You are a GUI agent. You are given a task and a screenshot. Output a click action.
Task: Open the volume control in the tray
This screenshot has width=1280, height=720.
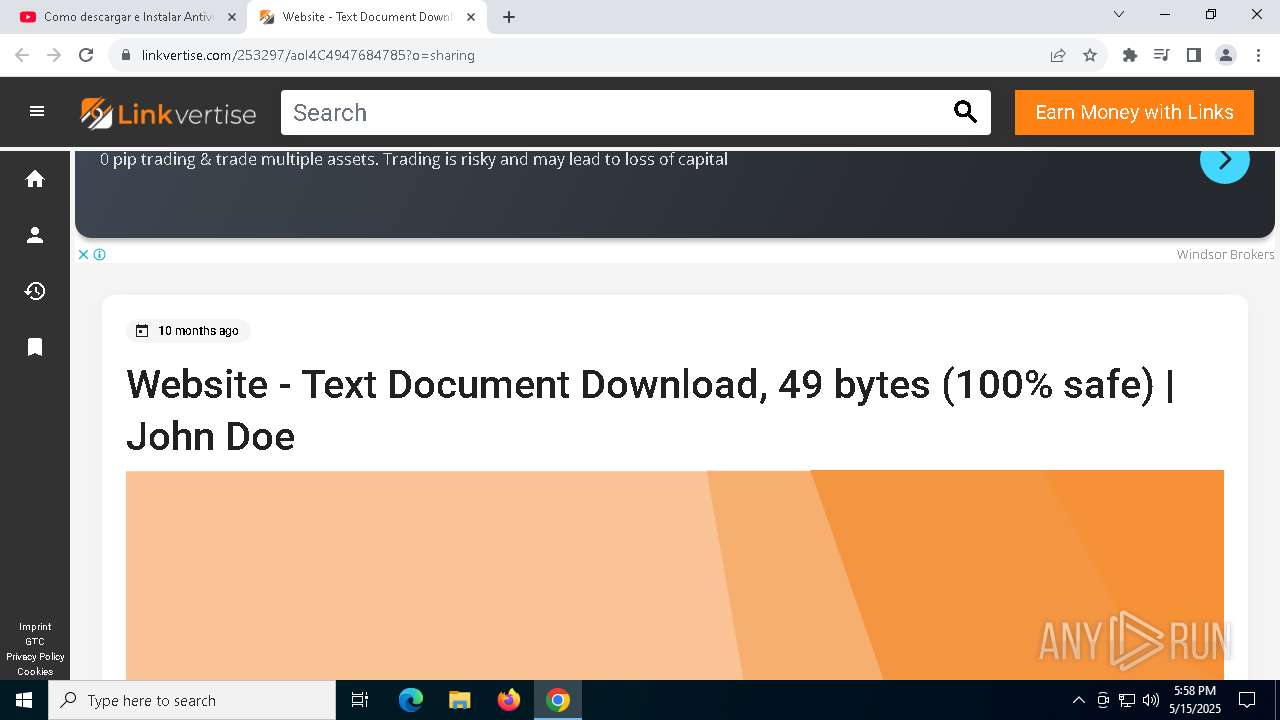coord(1150,700)
